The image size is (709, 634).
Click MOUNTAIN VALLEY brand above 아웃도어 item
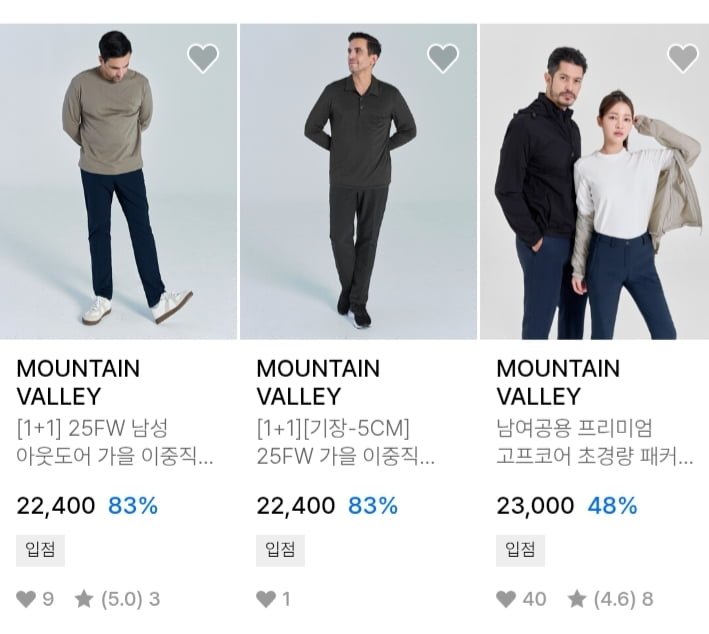[x=78, y=382]
